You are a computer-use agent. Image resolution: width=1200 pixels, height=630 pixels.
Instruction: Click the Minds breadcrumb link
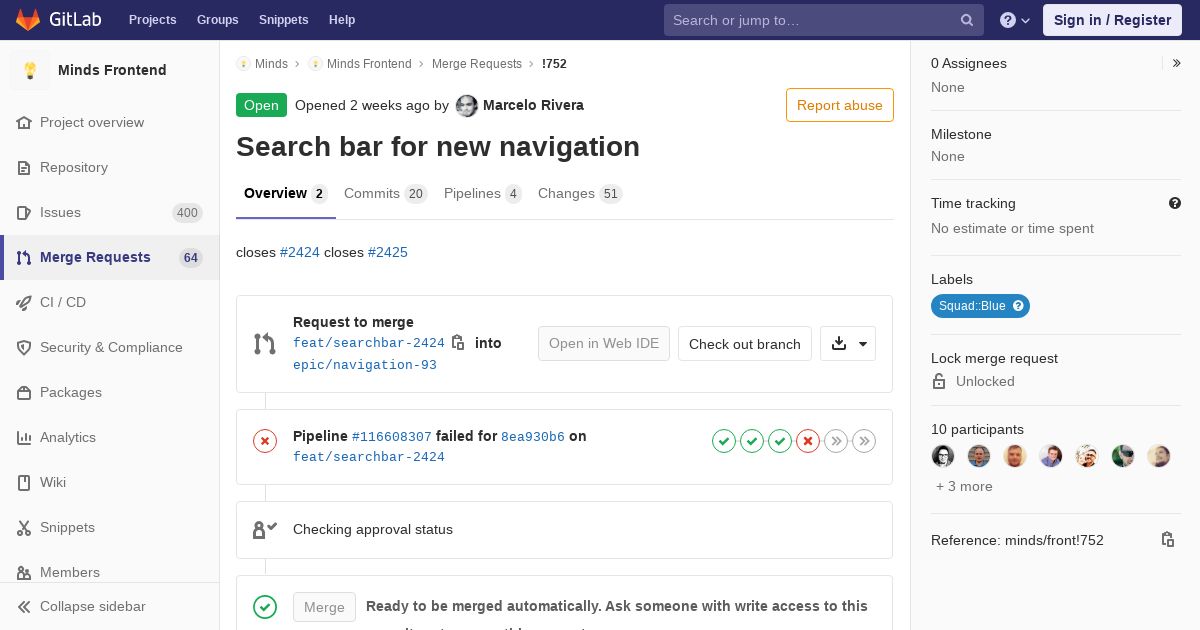271,64
